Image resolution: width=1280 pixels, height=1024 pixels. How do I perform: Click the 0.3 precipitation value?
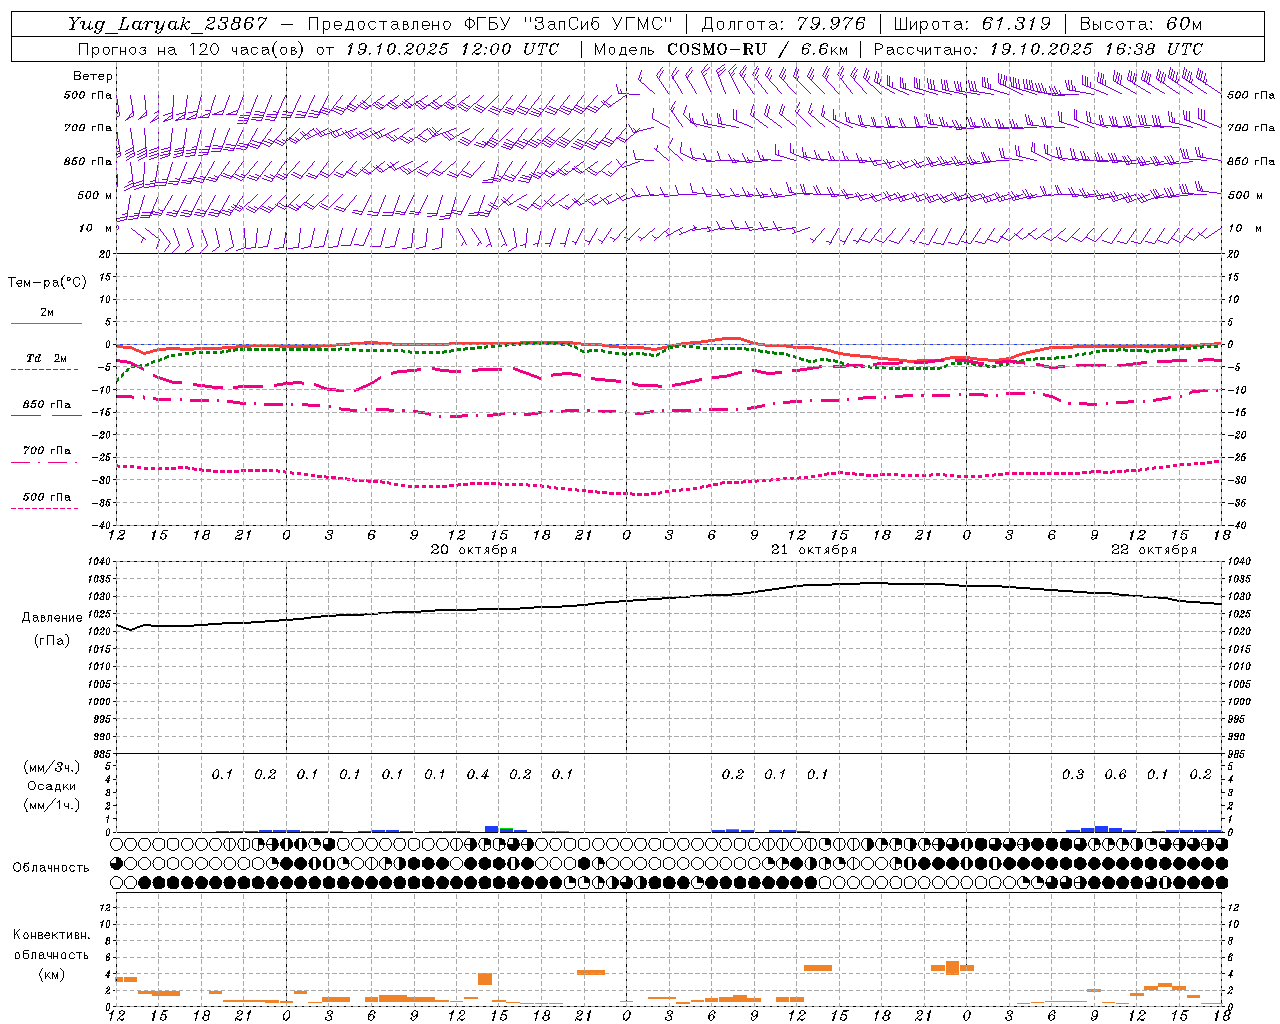click(1073, 774)
